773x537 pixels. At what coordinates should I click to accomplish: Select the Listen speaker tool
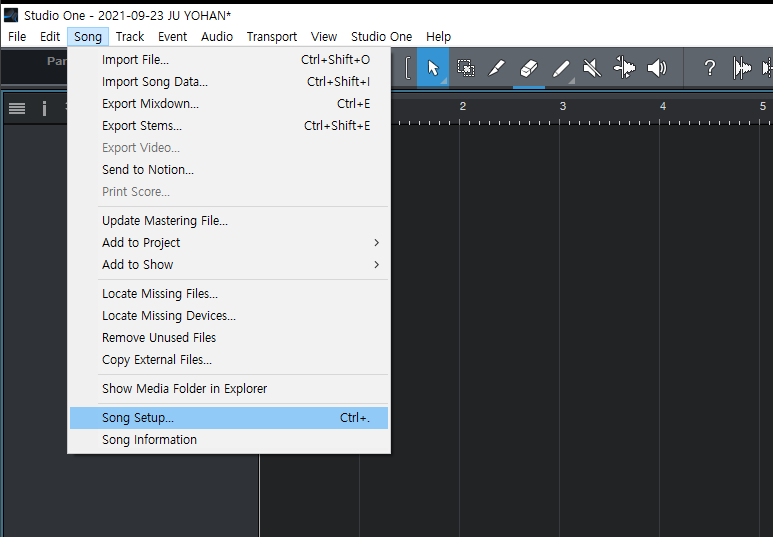(657, 68)
